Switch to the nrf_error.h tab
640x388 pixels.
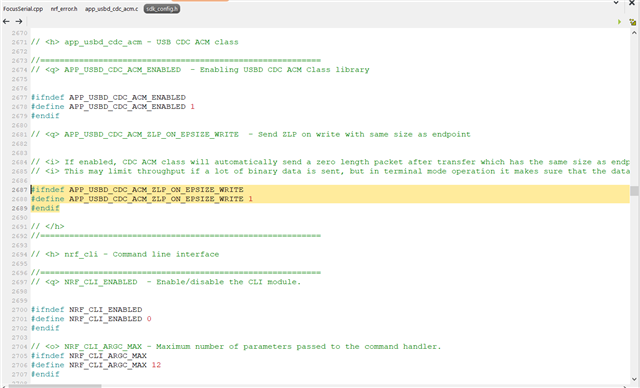64,9
